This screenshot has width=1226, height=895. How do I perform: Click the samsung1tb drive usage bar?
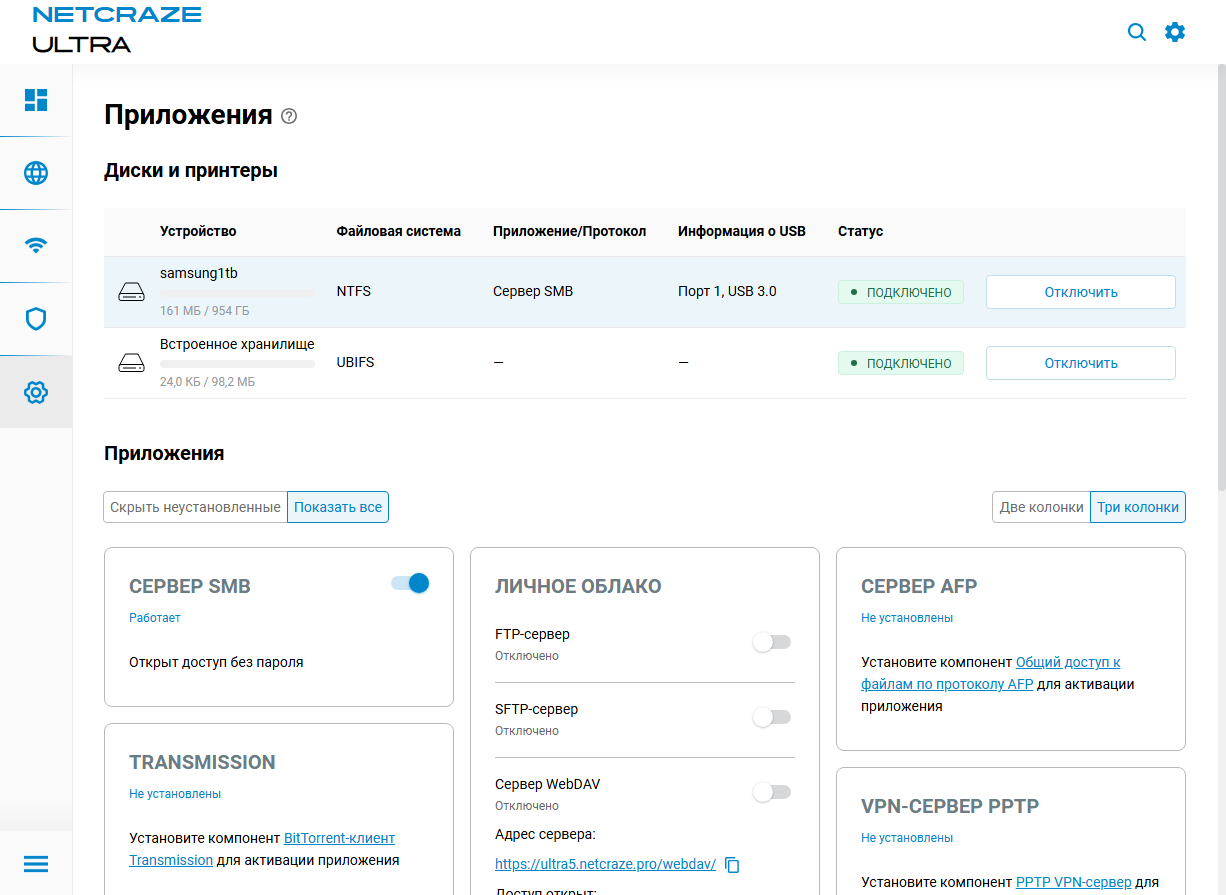(237, 293)
